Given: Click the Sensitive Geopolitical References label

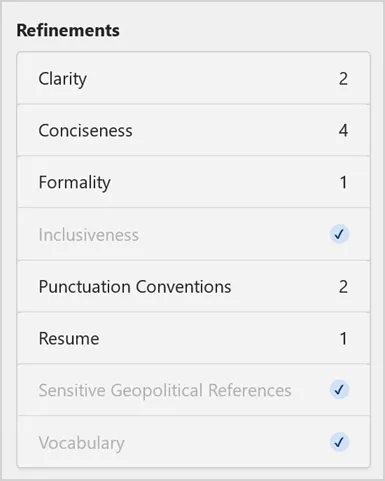Looking at the screenshot, I should tap(165, 390).
